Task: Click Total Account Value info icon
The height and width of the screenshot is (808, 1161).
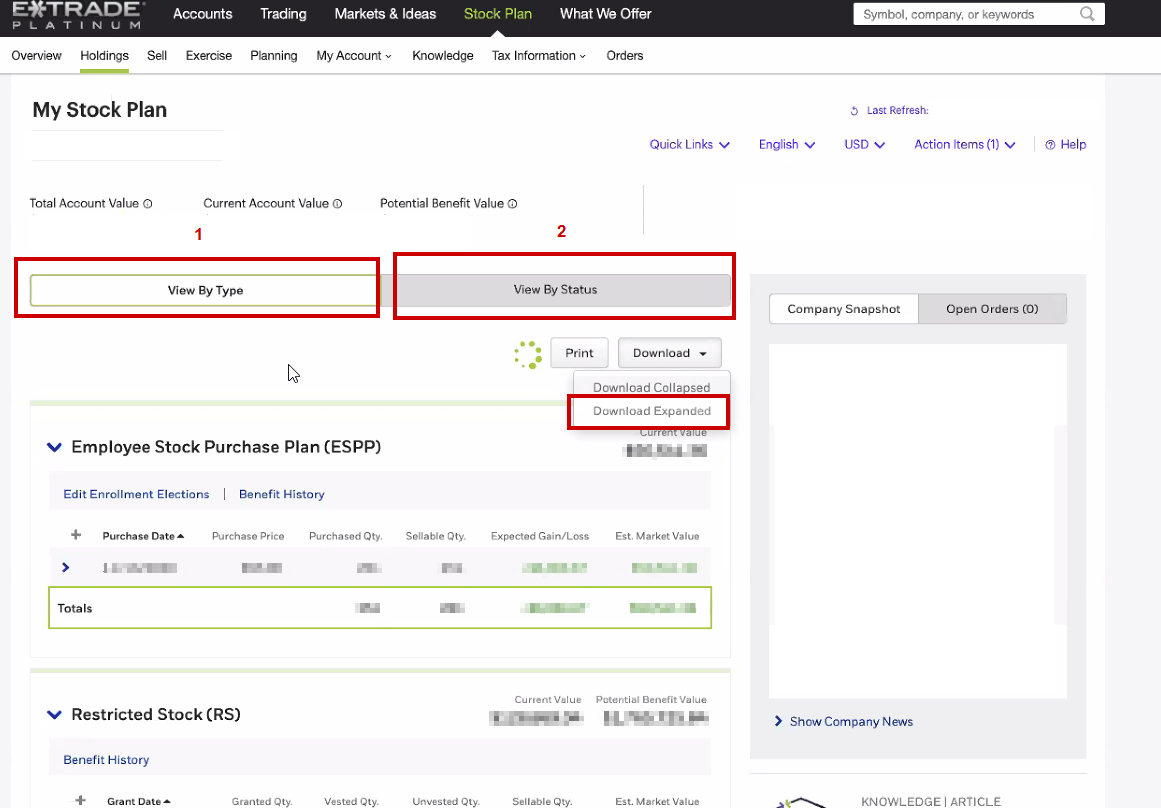Action: click(148, 204)
